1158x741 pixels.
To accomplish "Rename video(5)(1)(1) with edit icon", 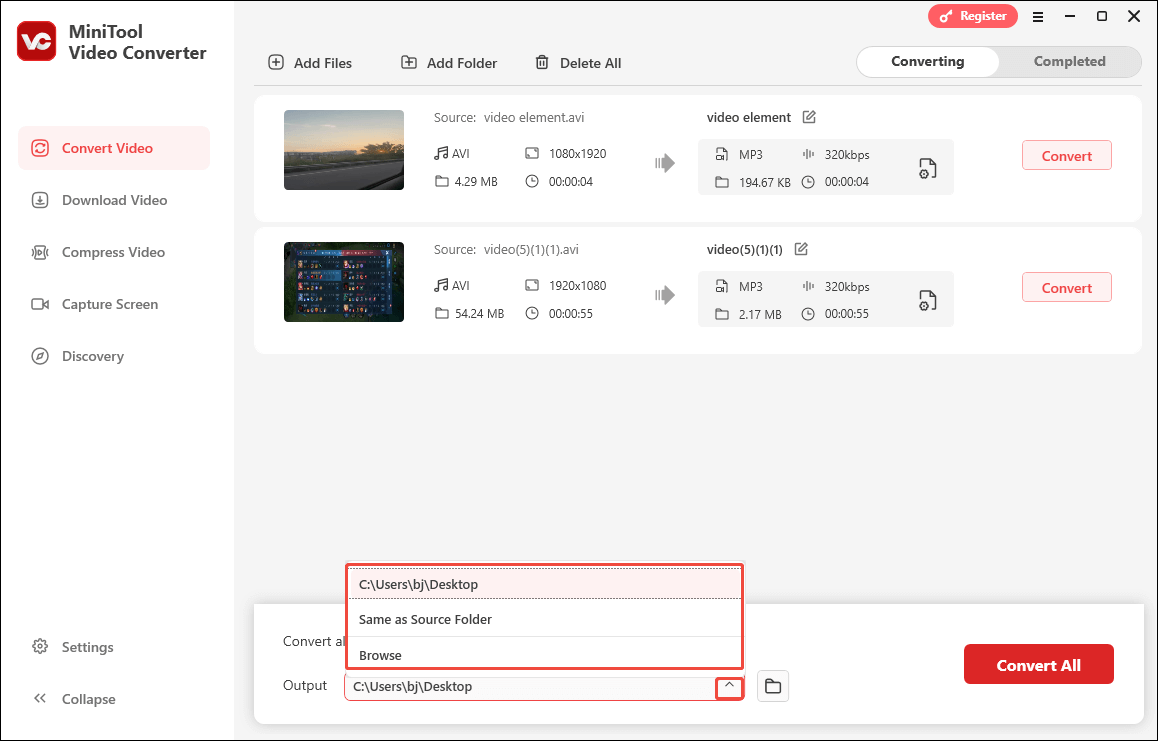I will (801, 249).
